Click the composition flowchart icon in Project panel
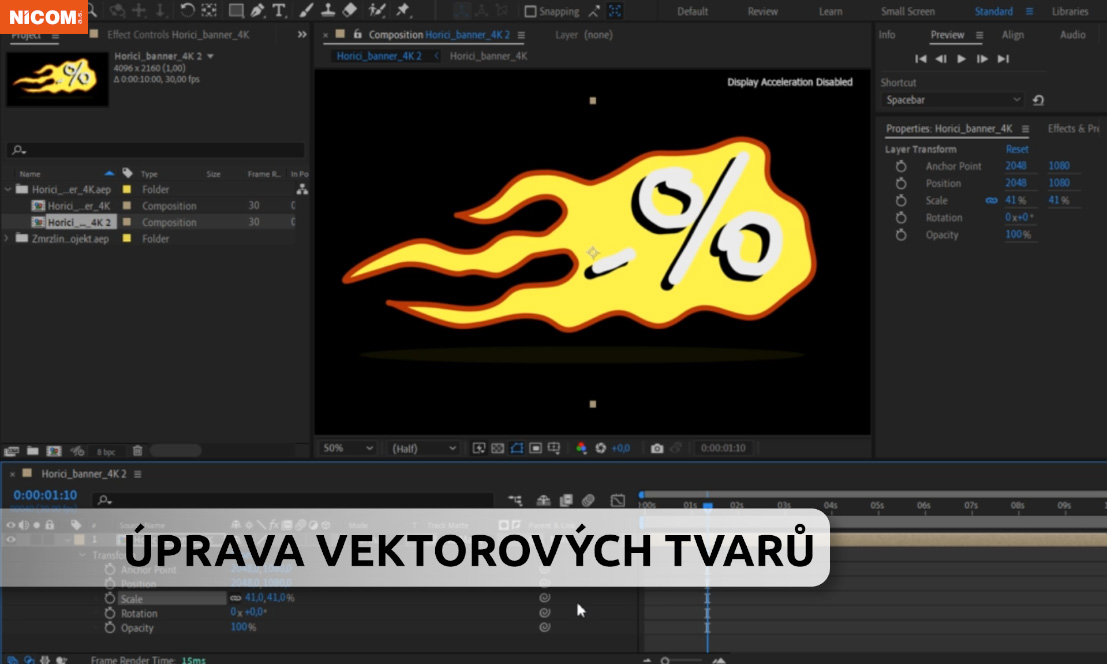 pos(302,189)
